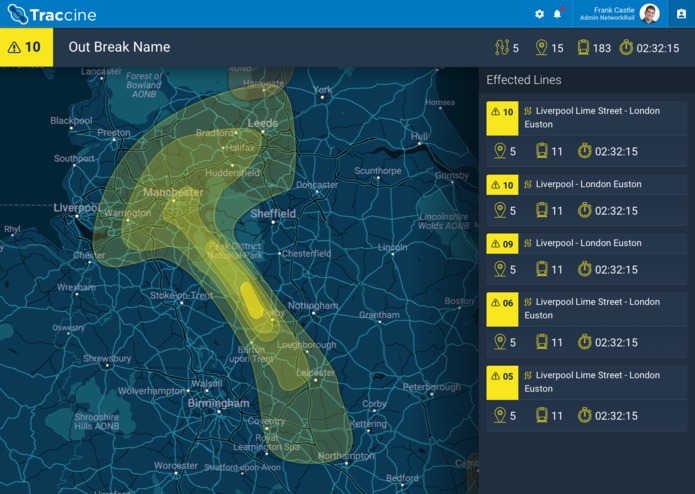Click Doncaster label on the map
Screen dimensions: 695x494
coord(317,184)
